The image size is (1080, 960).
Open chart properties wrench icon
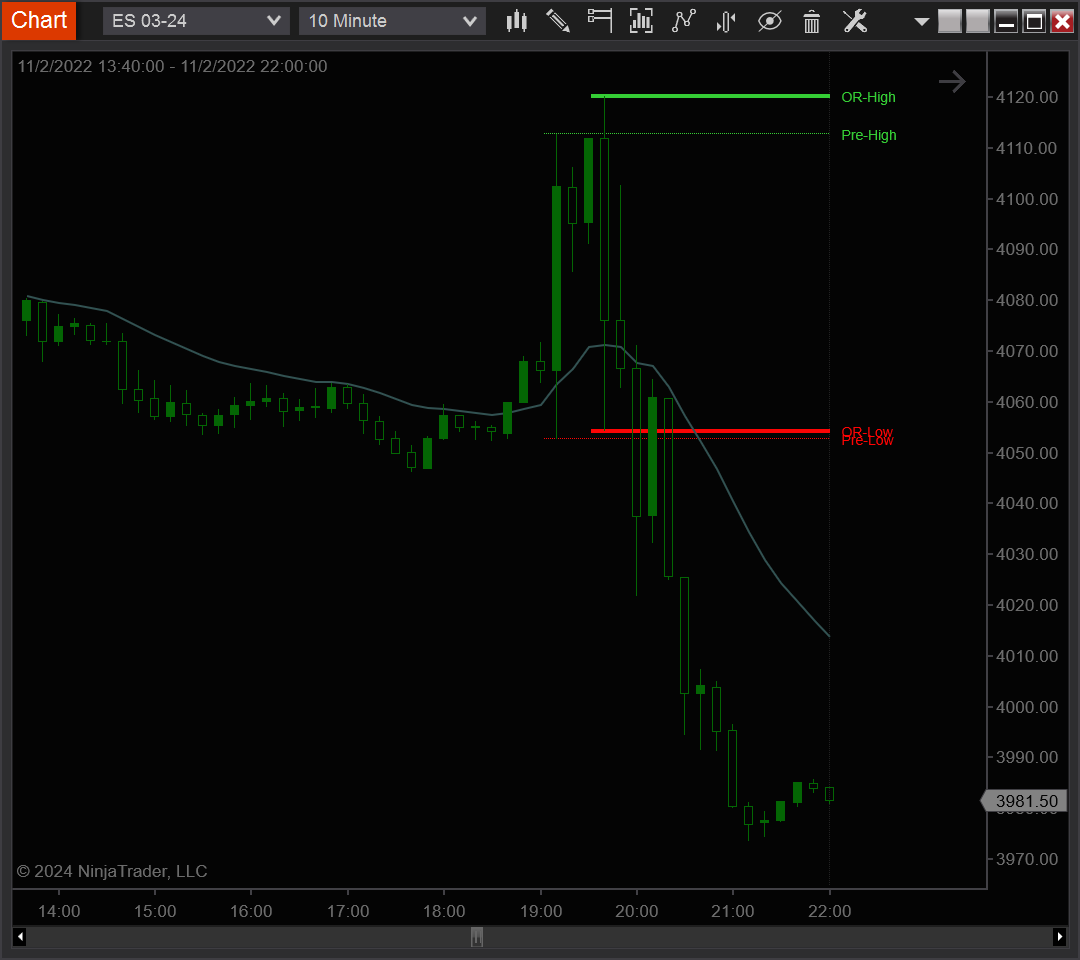pyautogui.click(x=855, y=21)
